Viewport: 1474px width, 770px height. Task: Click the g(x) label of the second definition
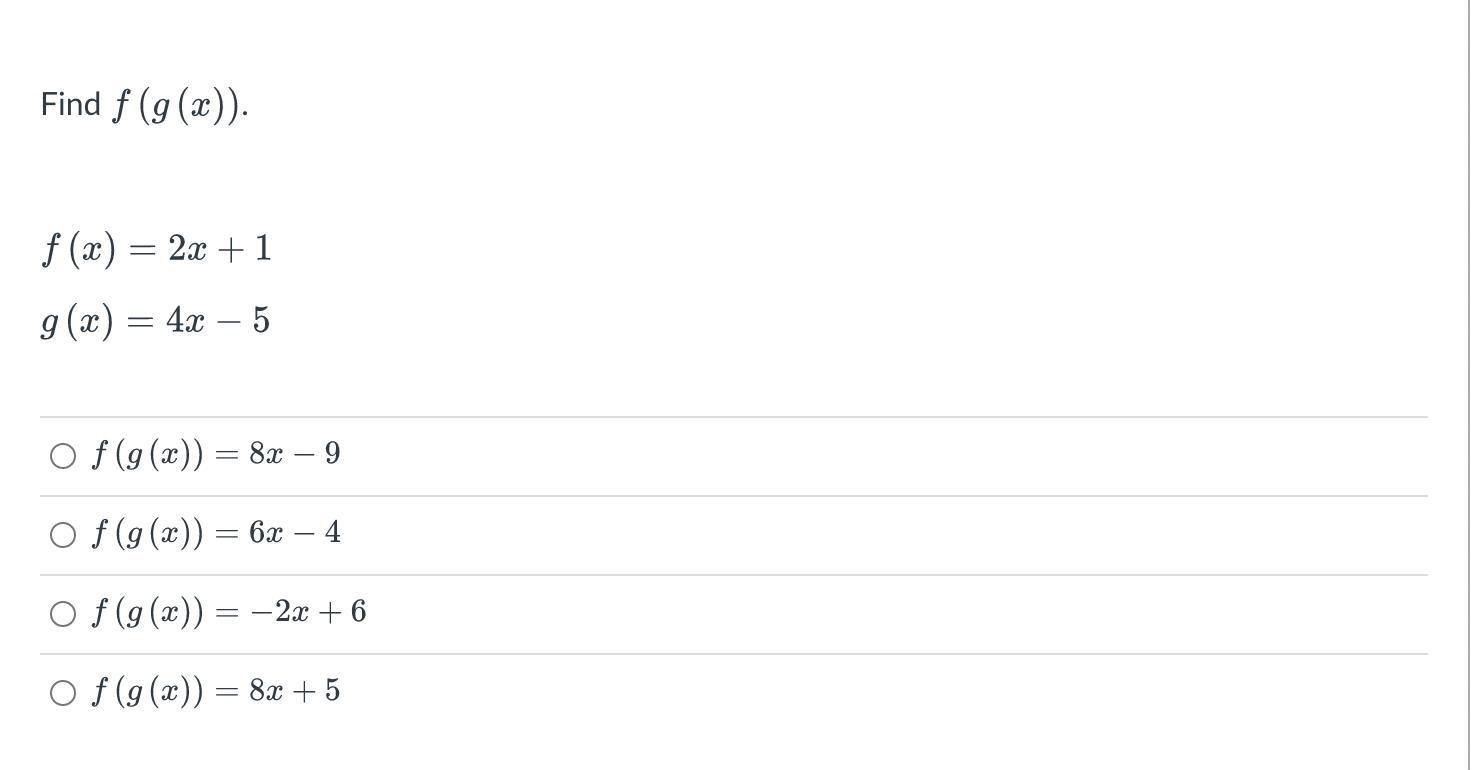click(x=78, y=322)
